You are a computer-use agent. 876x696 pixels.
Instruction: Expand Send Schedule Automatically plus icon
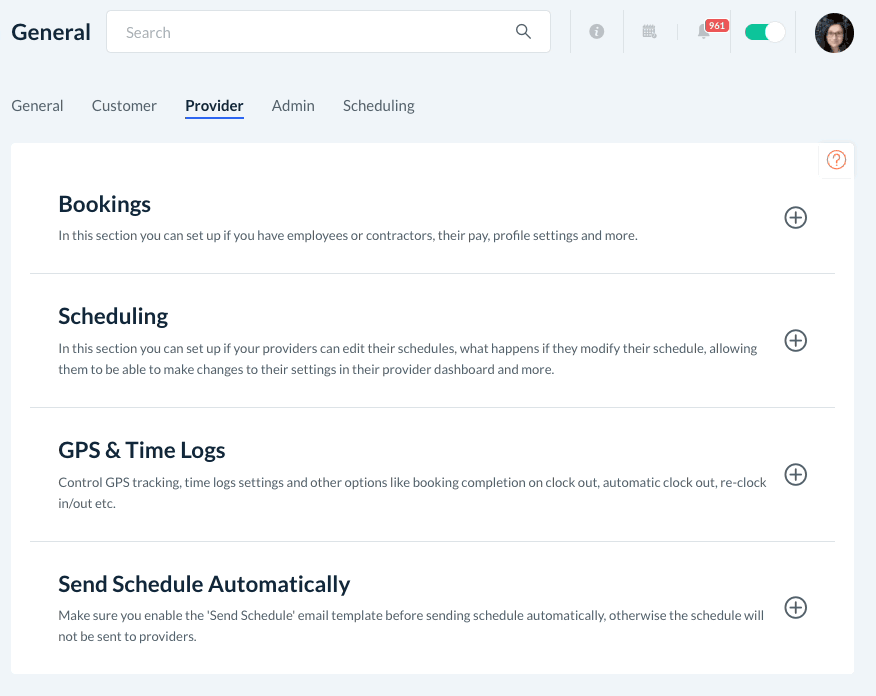795,608
